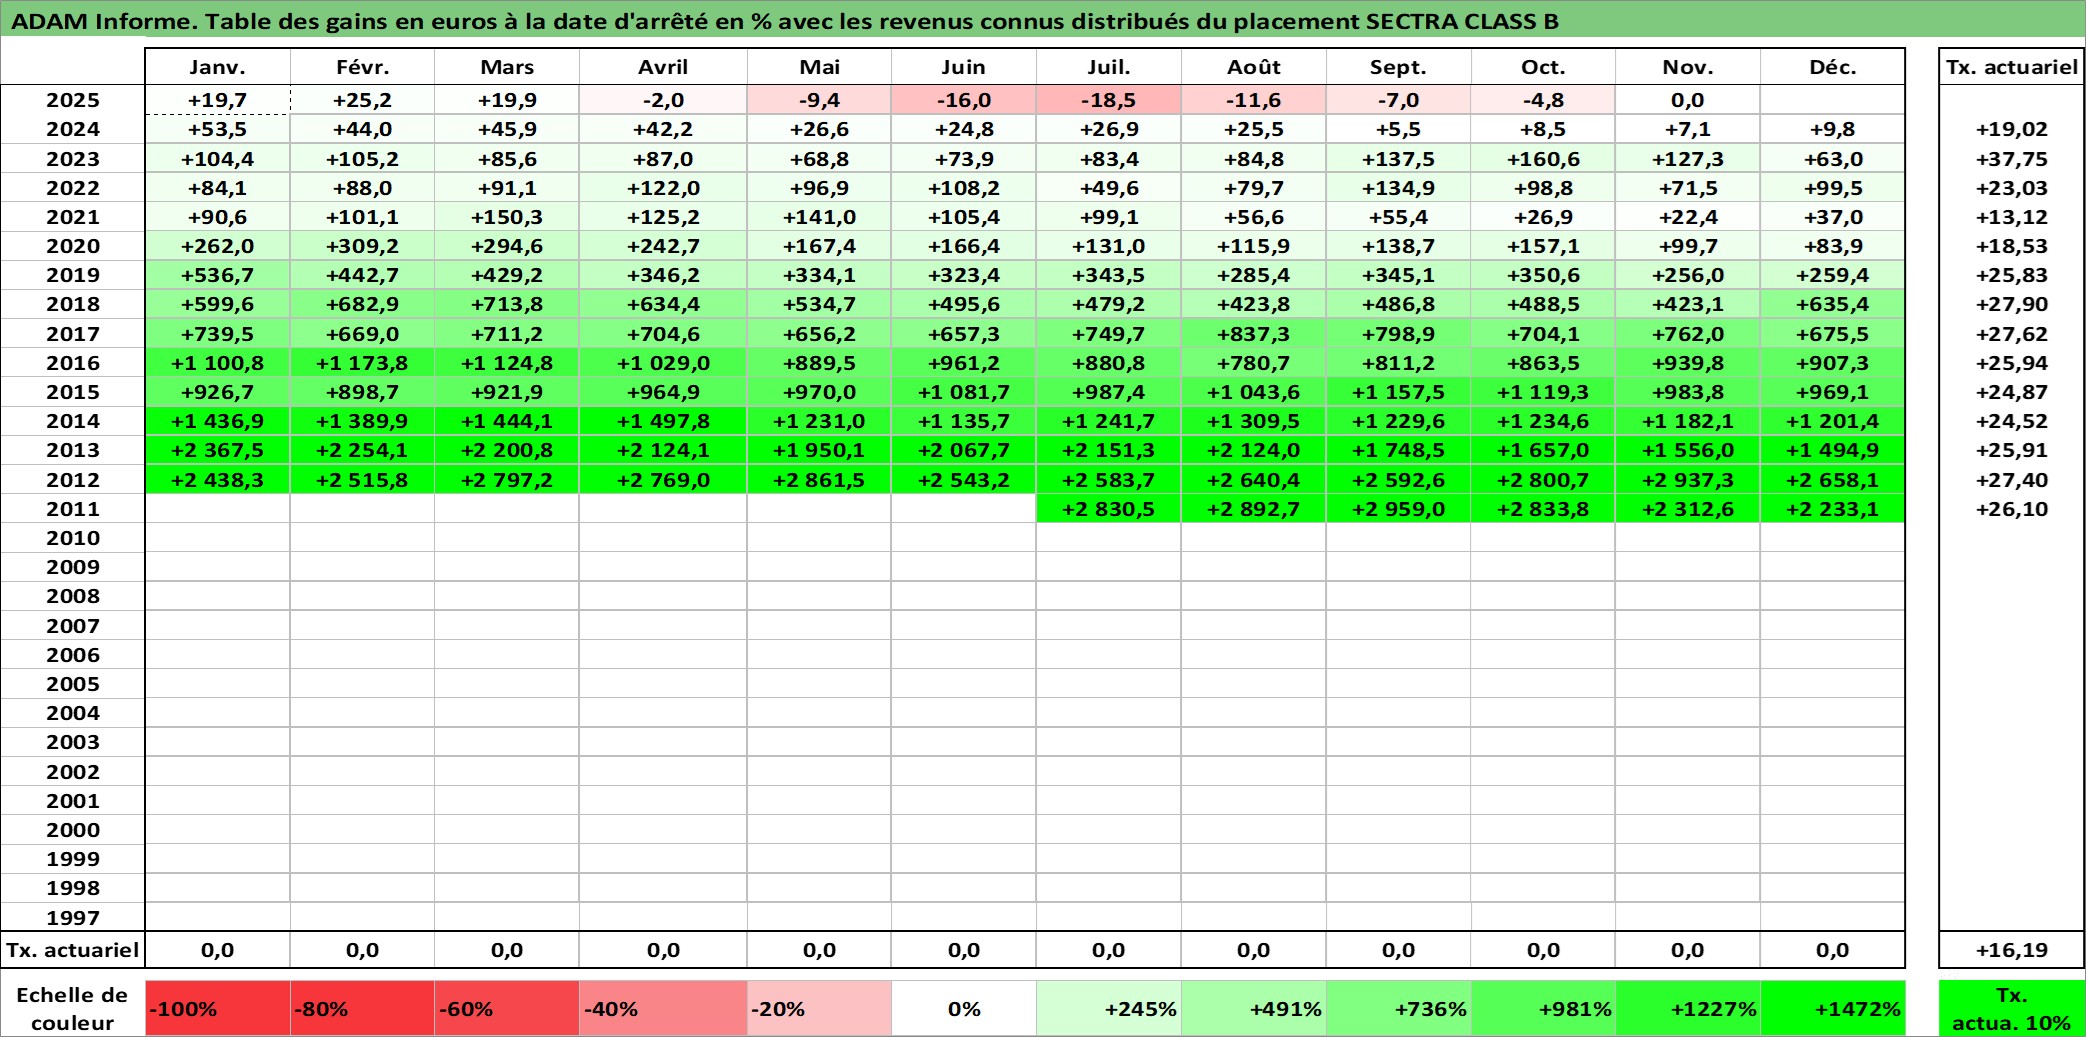
Task: Click the +2 959,0 cell in row 2011
Action: (1398, 509)
